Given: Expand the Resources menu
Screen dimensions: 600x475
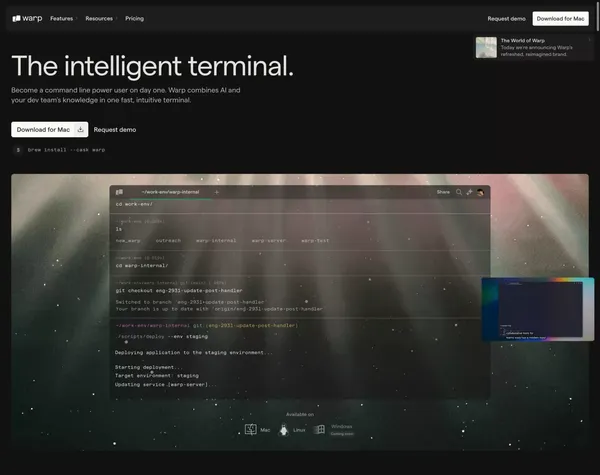Looking at the screenshot, I should point(101,18).
